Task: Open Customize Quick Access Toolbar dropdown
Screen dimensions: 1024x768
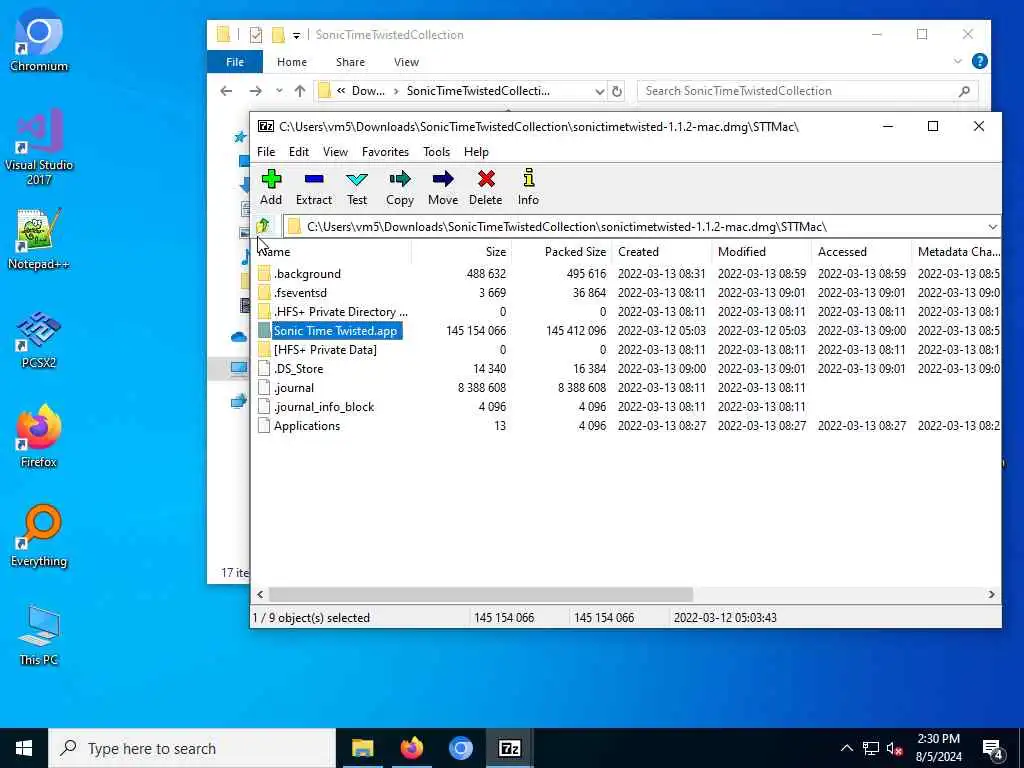Action: click(x=296, y=35)
